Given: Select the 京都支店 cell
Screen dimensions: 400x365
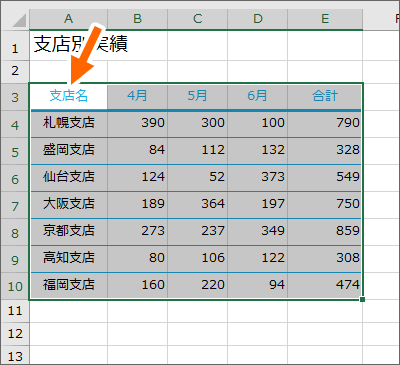Looking at the screenshot, I should click(x=68, y=232).
